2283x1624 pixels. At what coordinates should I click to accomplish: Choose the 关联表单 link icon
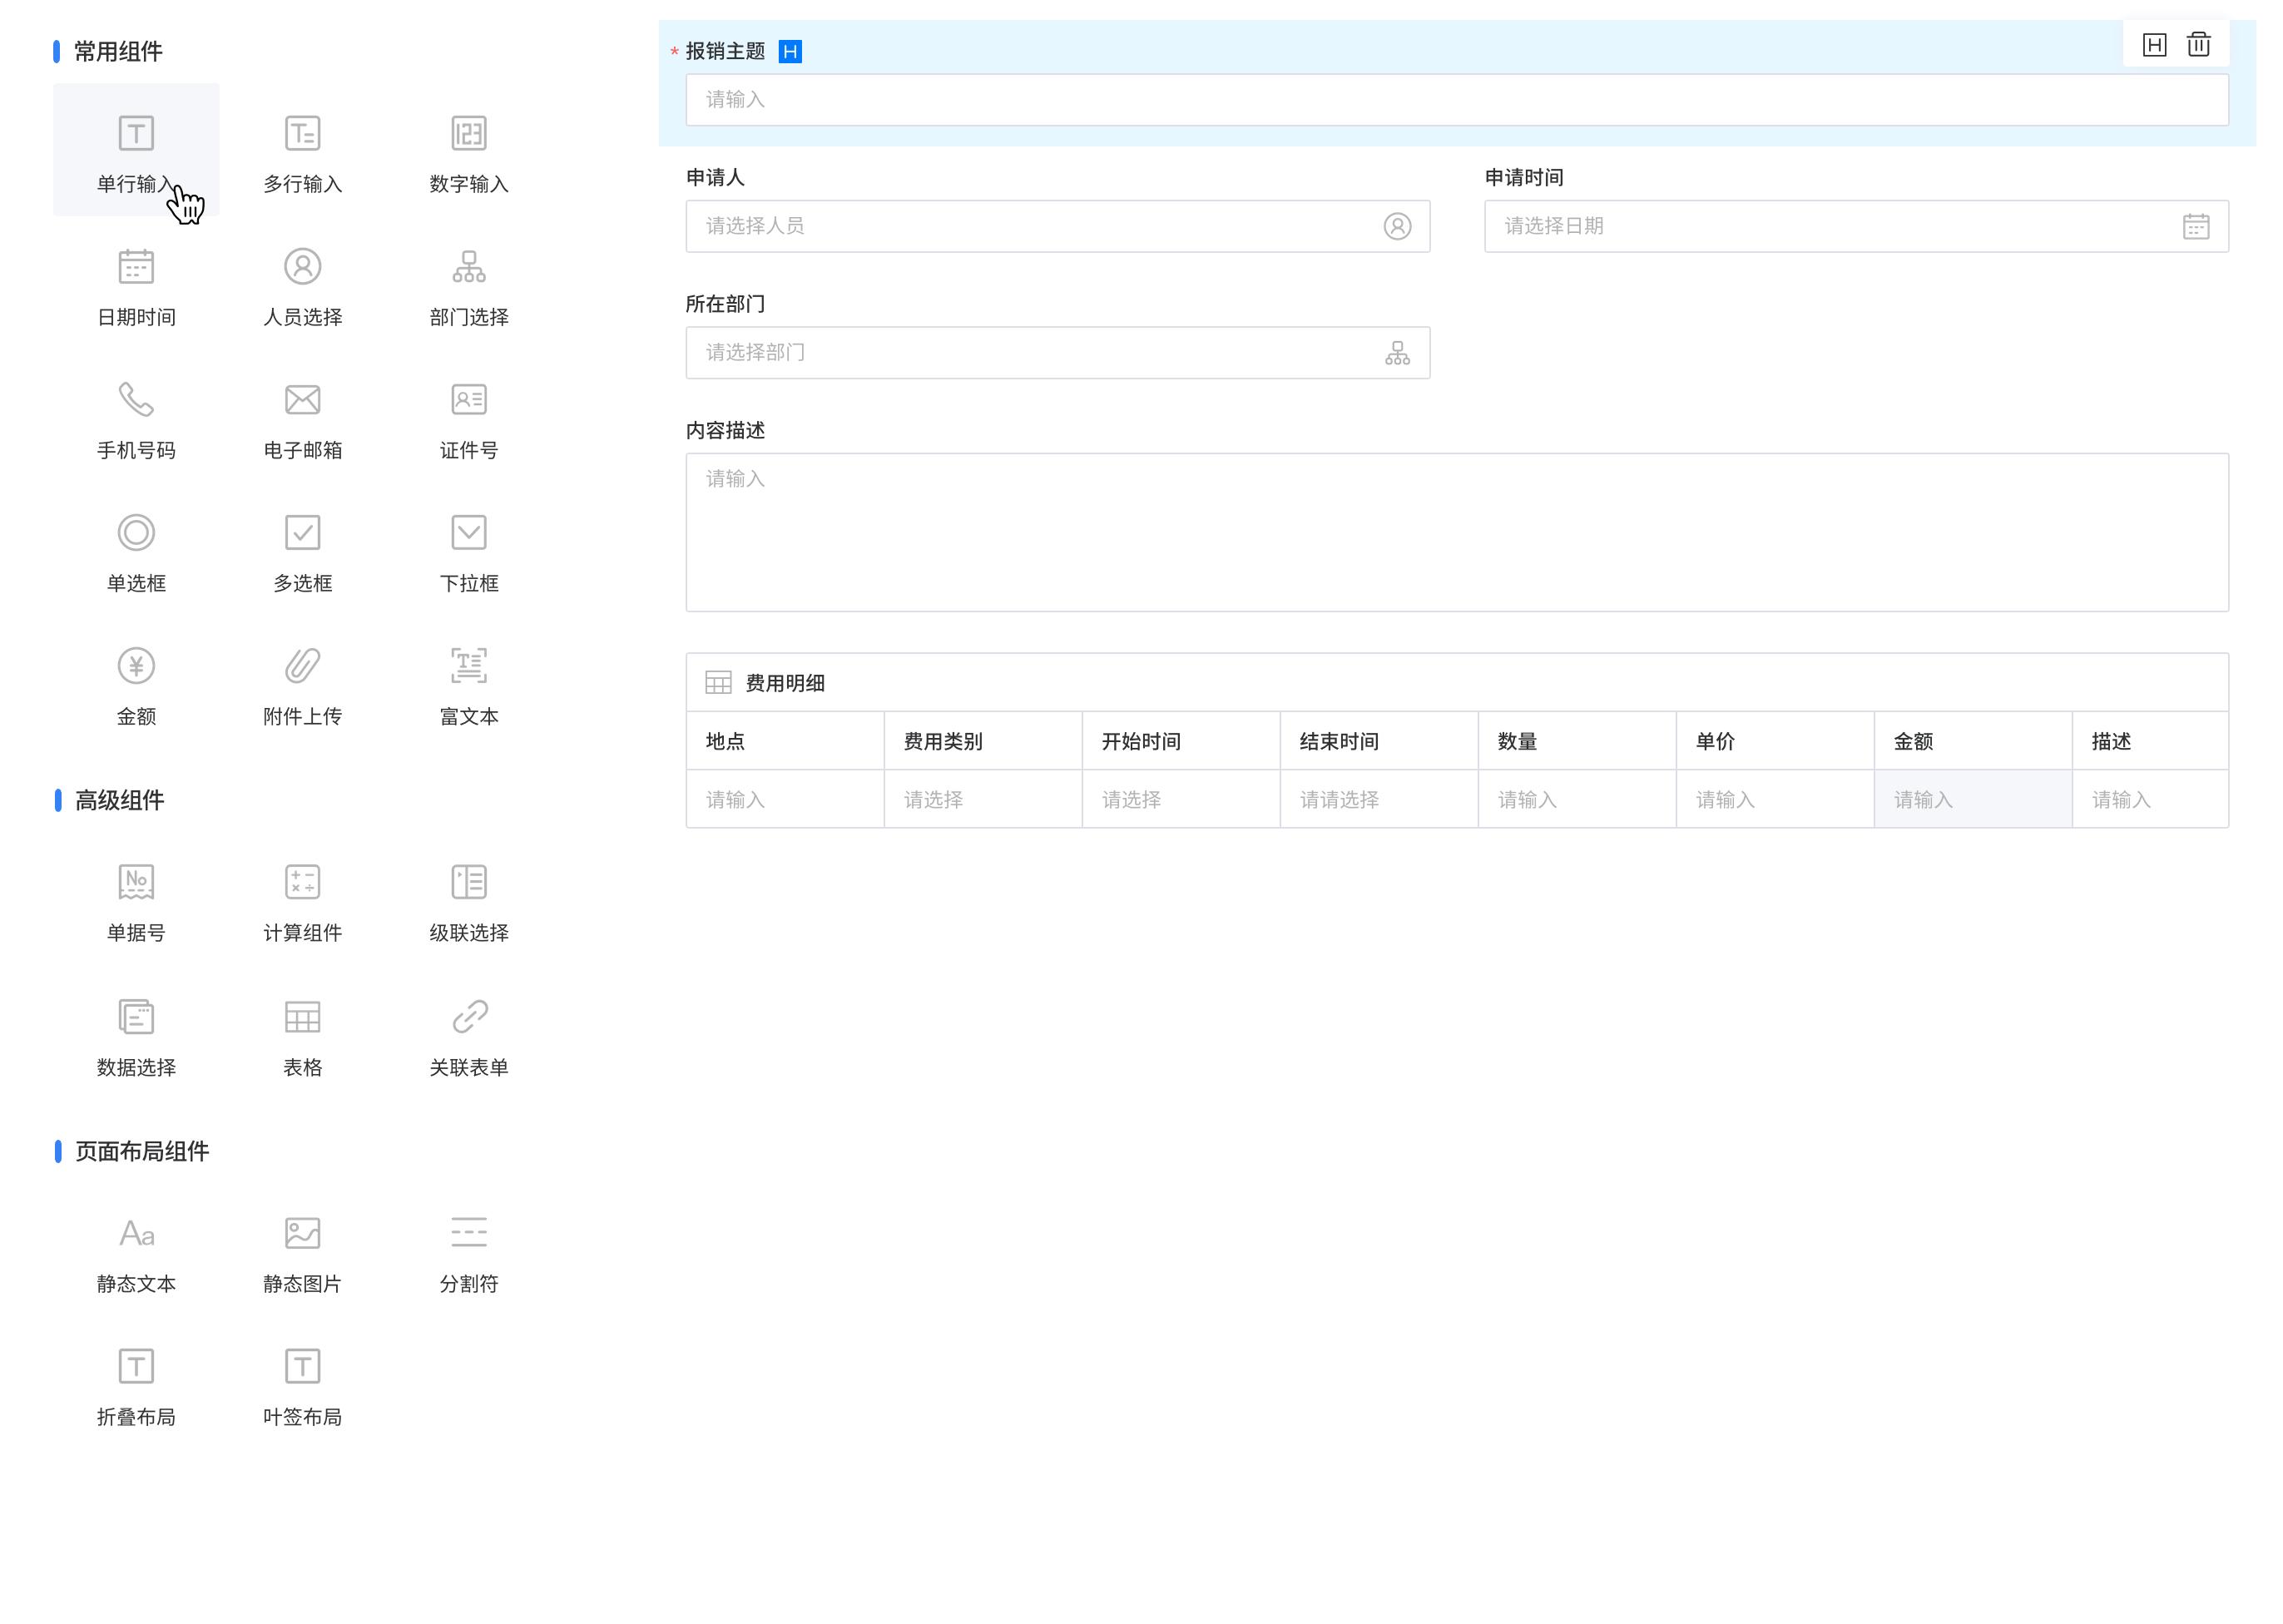pos(468,1017)
